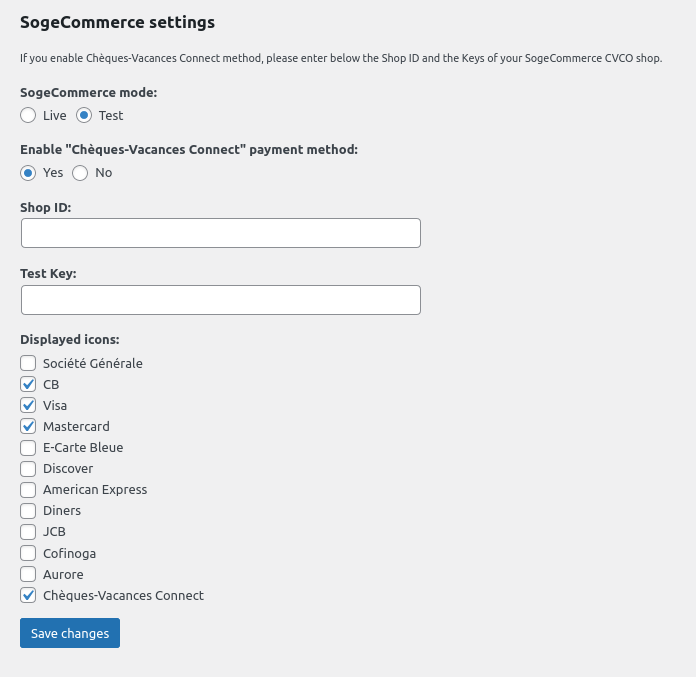Focus the Shop ID input field
696x677 pixels.
(221, 233)
